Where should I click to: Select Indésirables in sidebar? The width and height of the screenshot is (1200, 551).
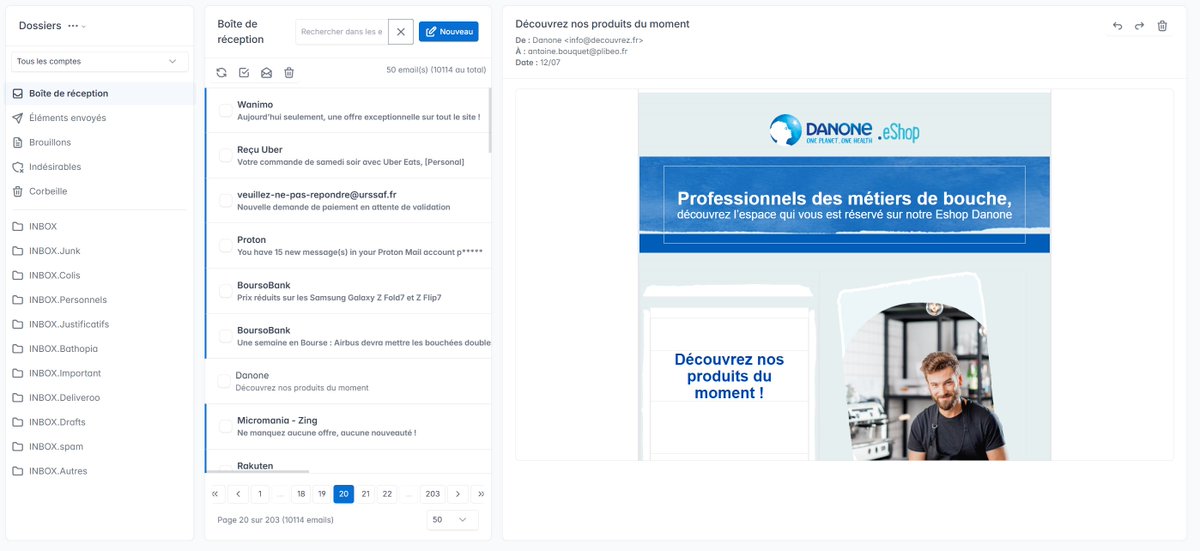pyautogui.click(x=100, y=167)
